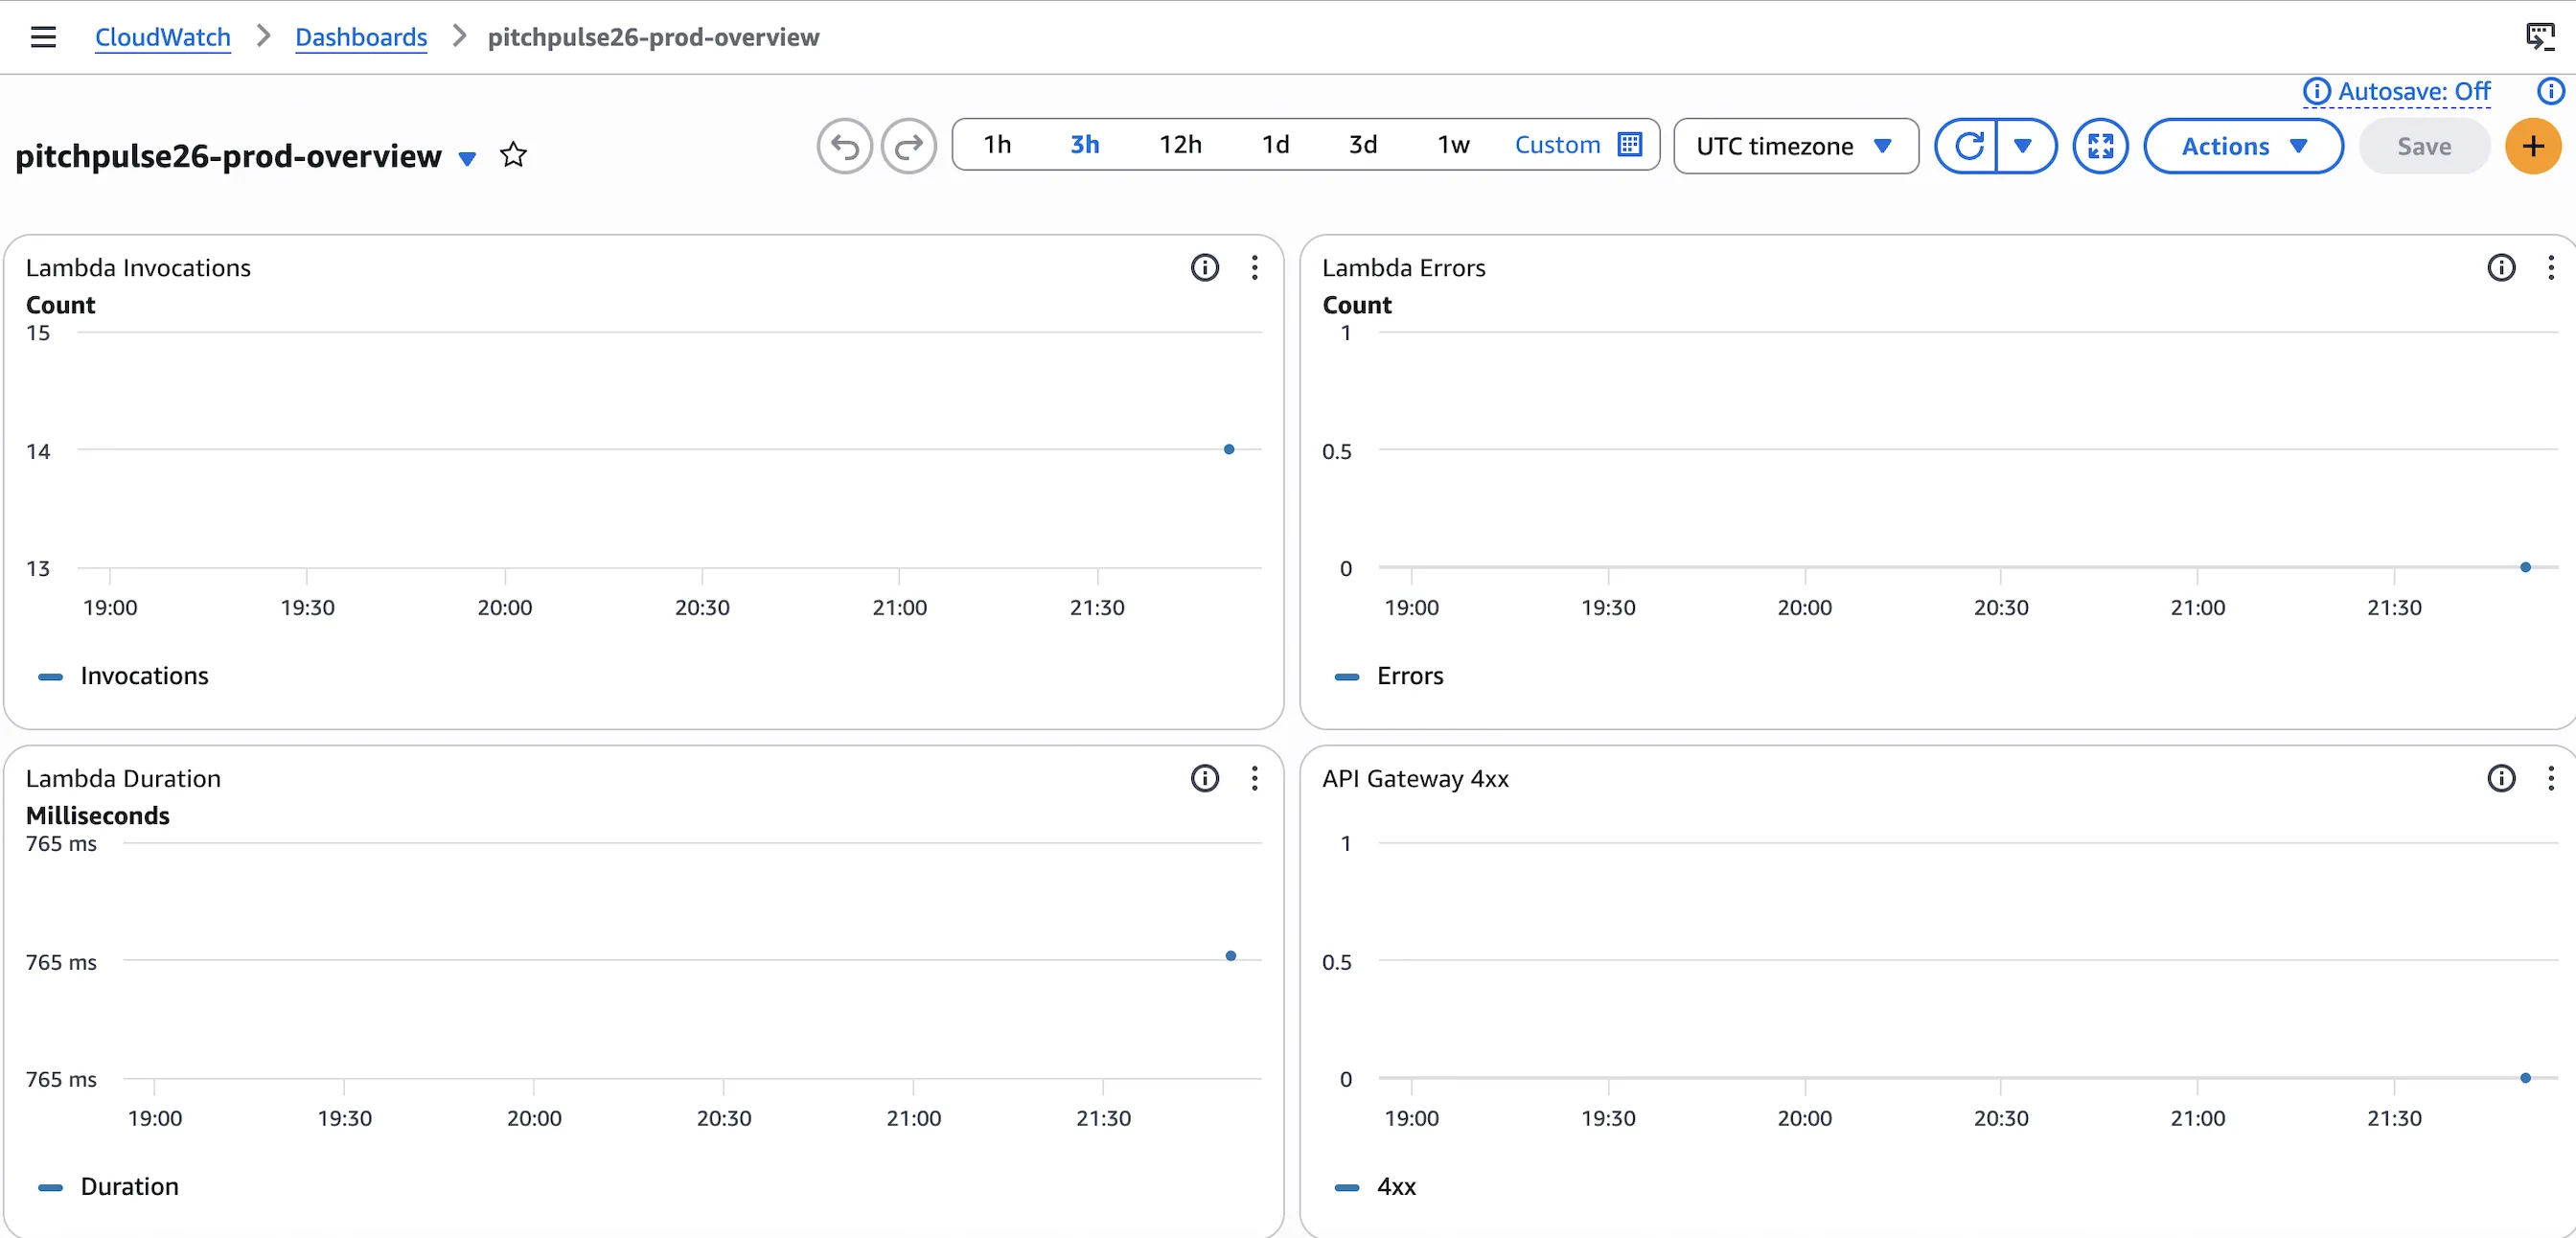Open API Gateway 4xx widget actions menu
The height and width of the screenshot is (1238, 2576).
(x=2551, y=778)
